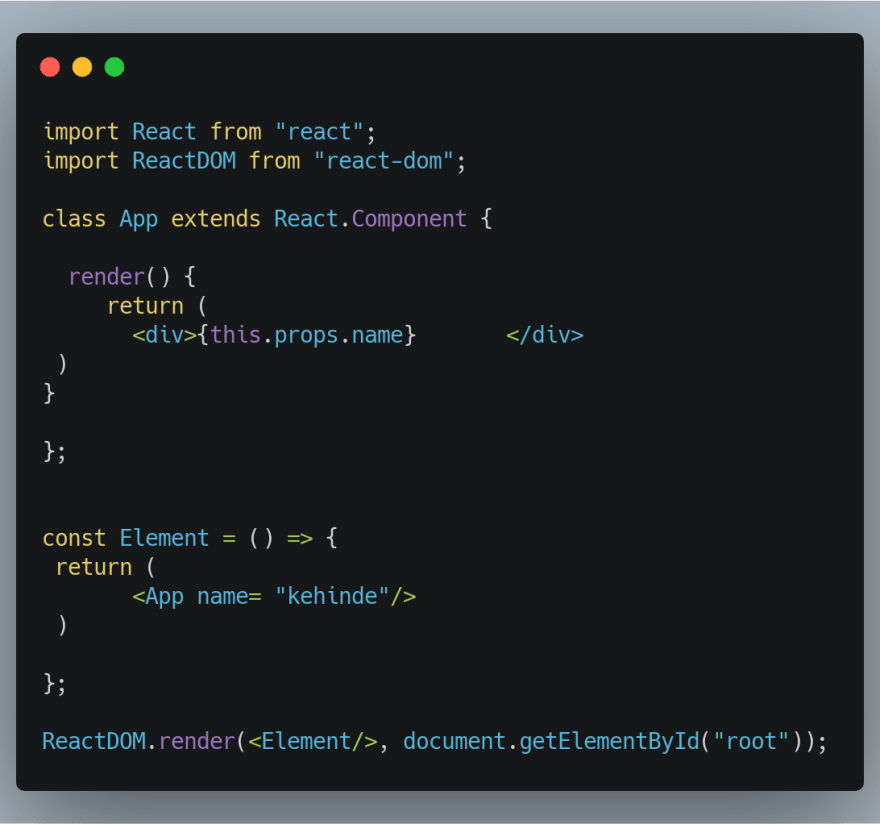The width and height of the screenshot is (880, 824).
Task: Click getElementById in the last line
Action: point(610,742)
